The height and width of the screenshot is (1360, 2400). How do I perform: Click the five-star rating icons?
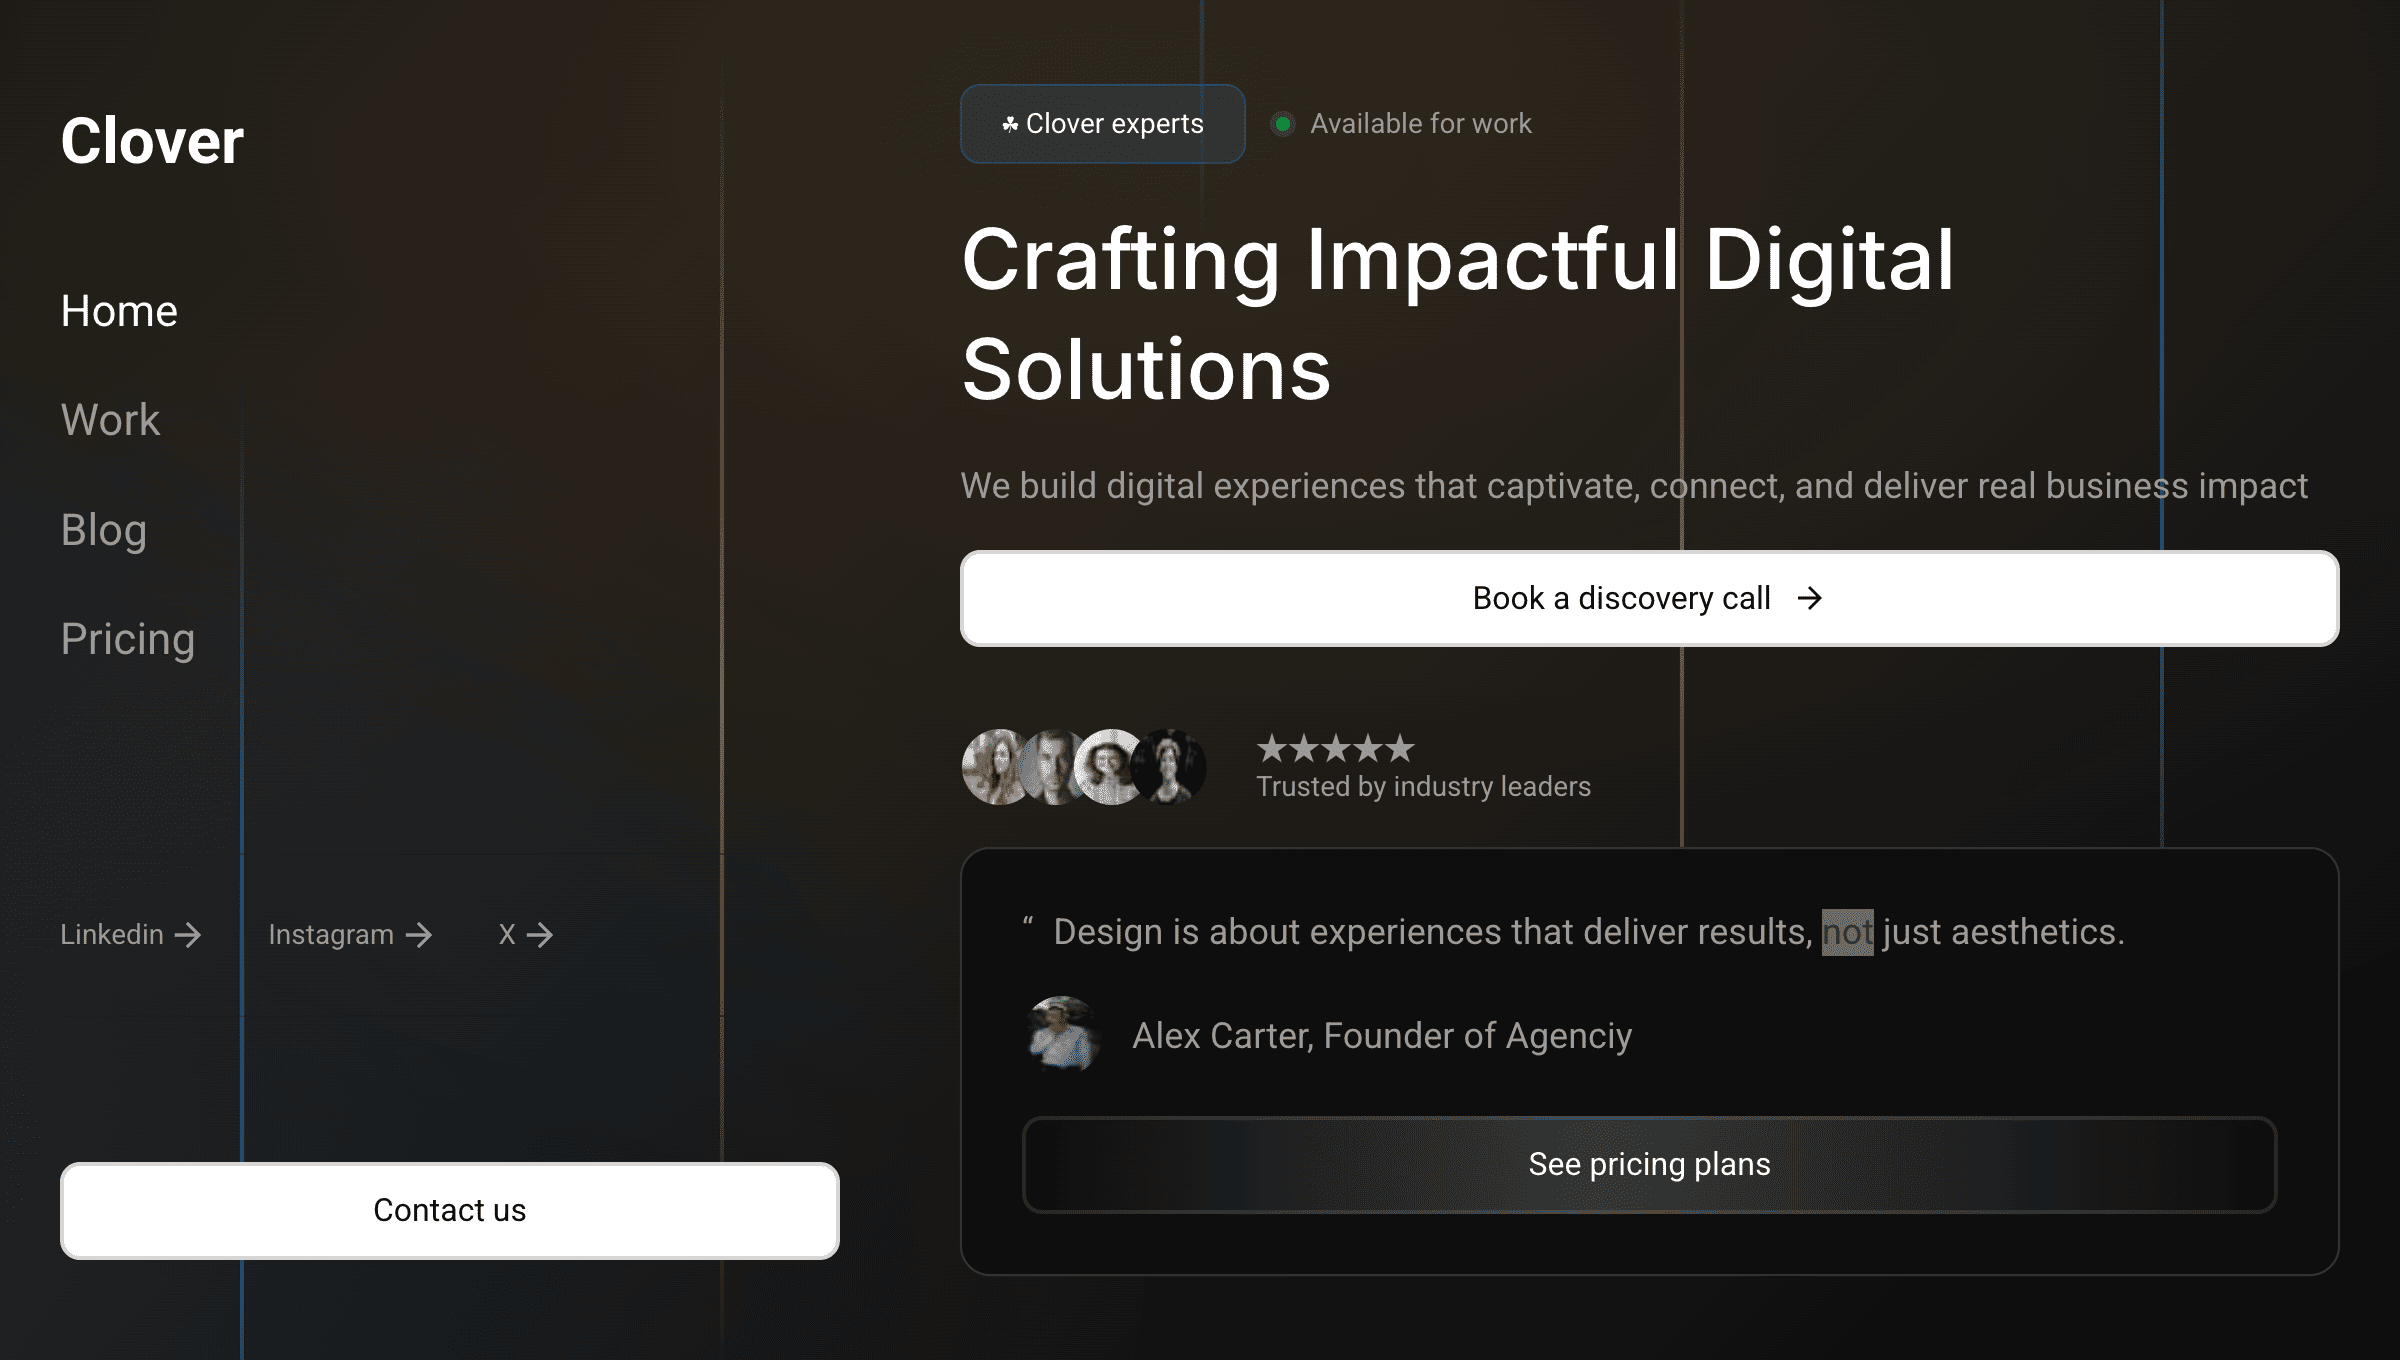(x=1335, y=748)
